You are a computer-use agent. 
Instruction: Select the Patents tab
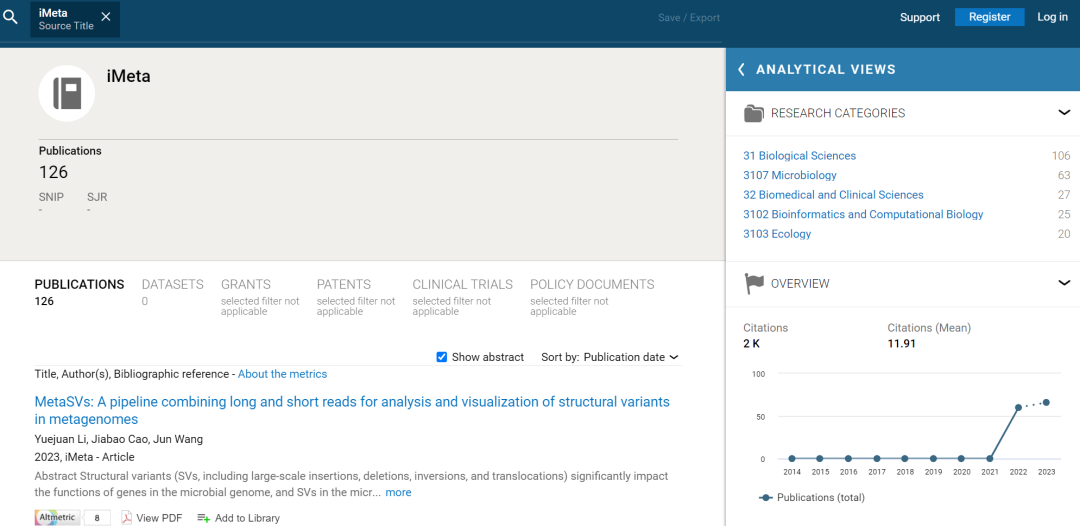(356, 297)
